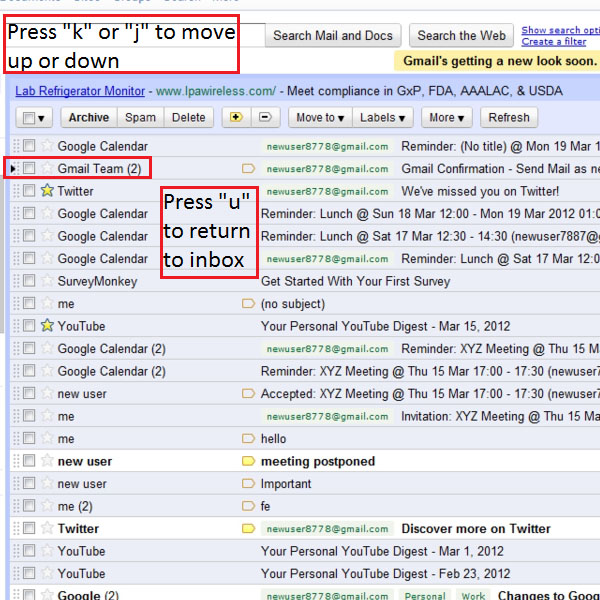
Task: Click importance marker on 'Accepted: XYZ Meeting' email
Action: pos(248,393)
